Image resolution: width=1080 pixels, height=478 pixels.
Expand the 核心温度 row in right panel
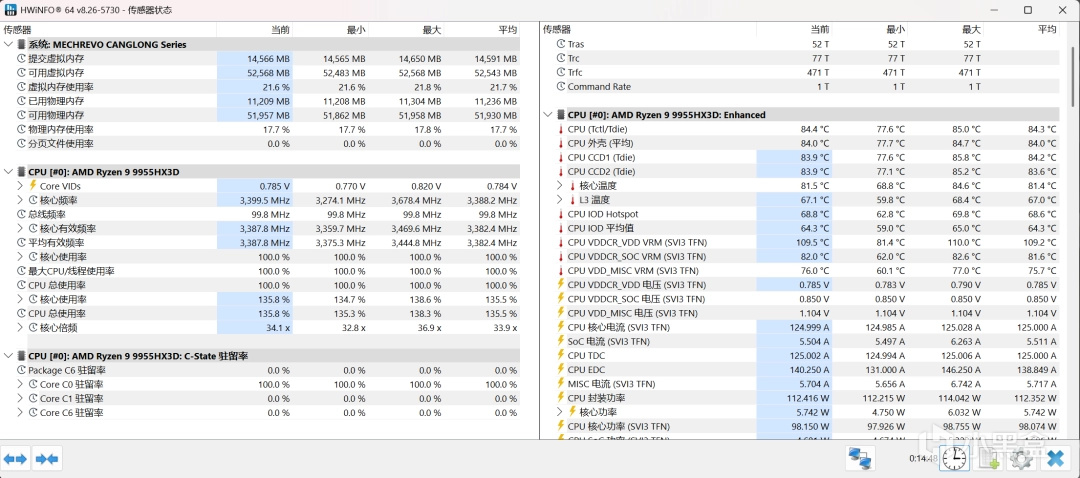click(560, 186)
